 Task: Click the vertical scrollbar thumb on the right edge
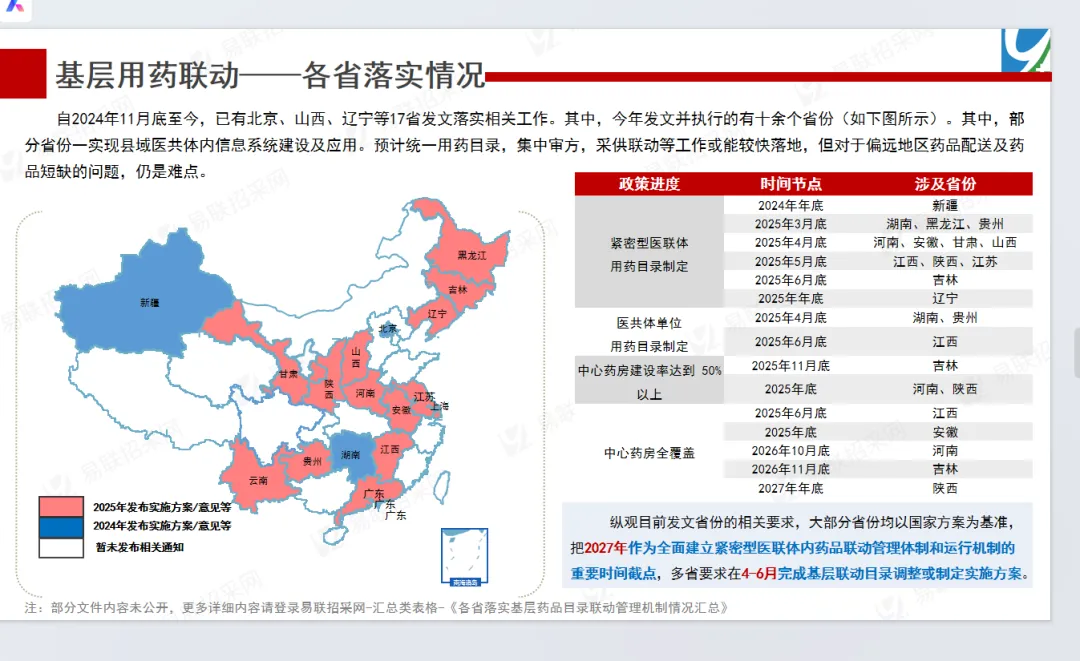click(x=1077, y=353)
